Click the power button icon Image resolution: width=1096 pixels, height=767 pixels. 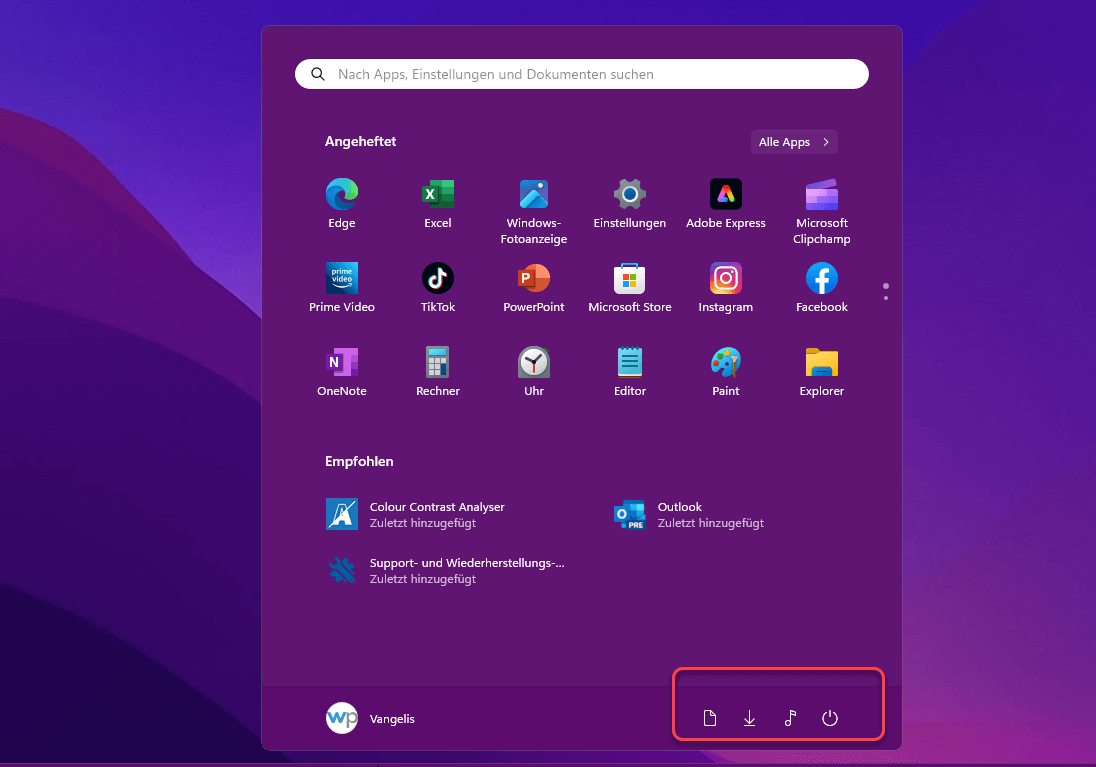(x=830, y=718)
